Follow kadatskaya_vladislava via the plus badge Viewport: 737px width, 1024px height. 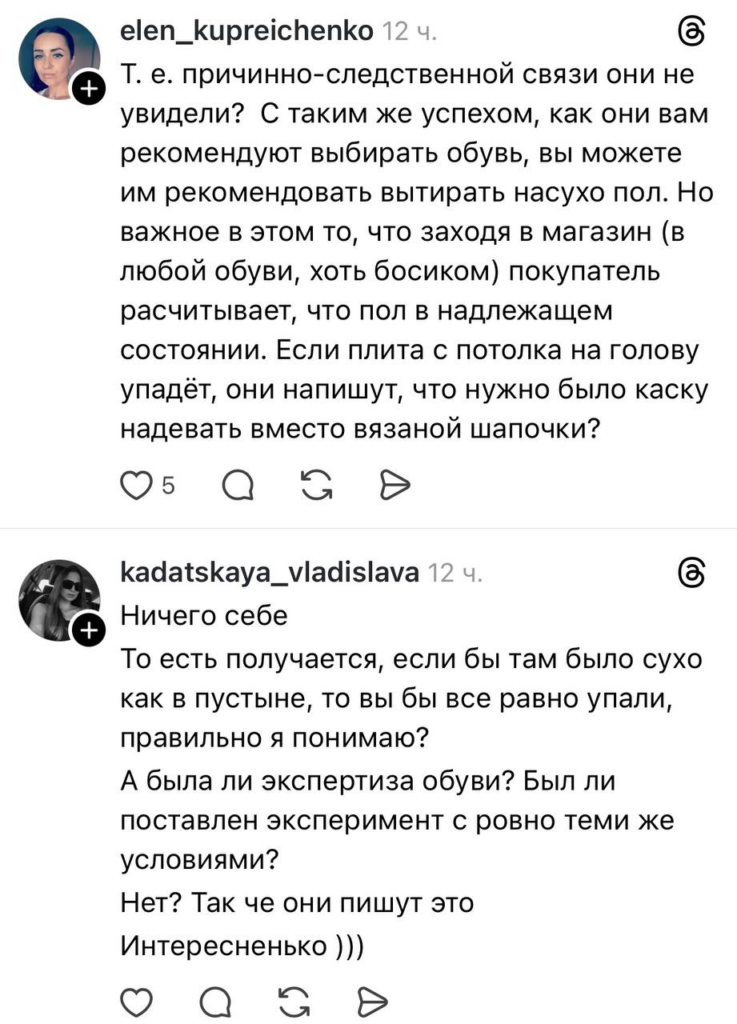click(89, 629)
